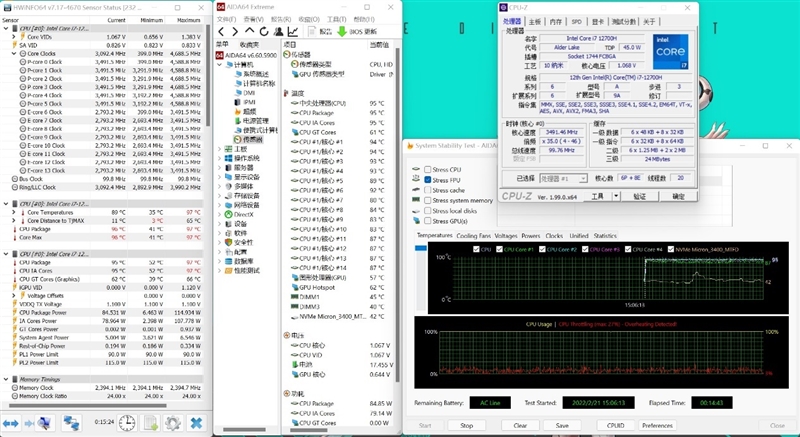The image size is (800, 437).
Task: Click the Clear button in stability test
Action: click(520, 425)
